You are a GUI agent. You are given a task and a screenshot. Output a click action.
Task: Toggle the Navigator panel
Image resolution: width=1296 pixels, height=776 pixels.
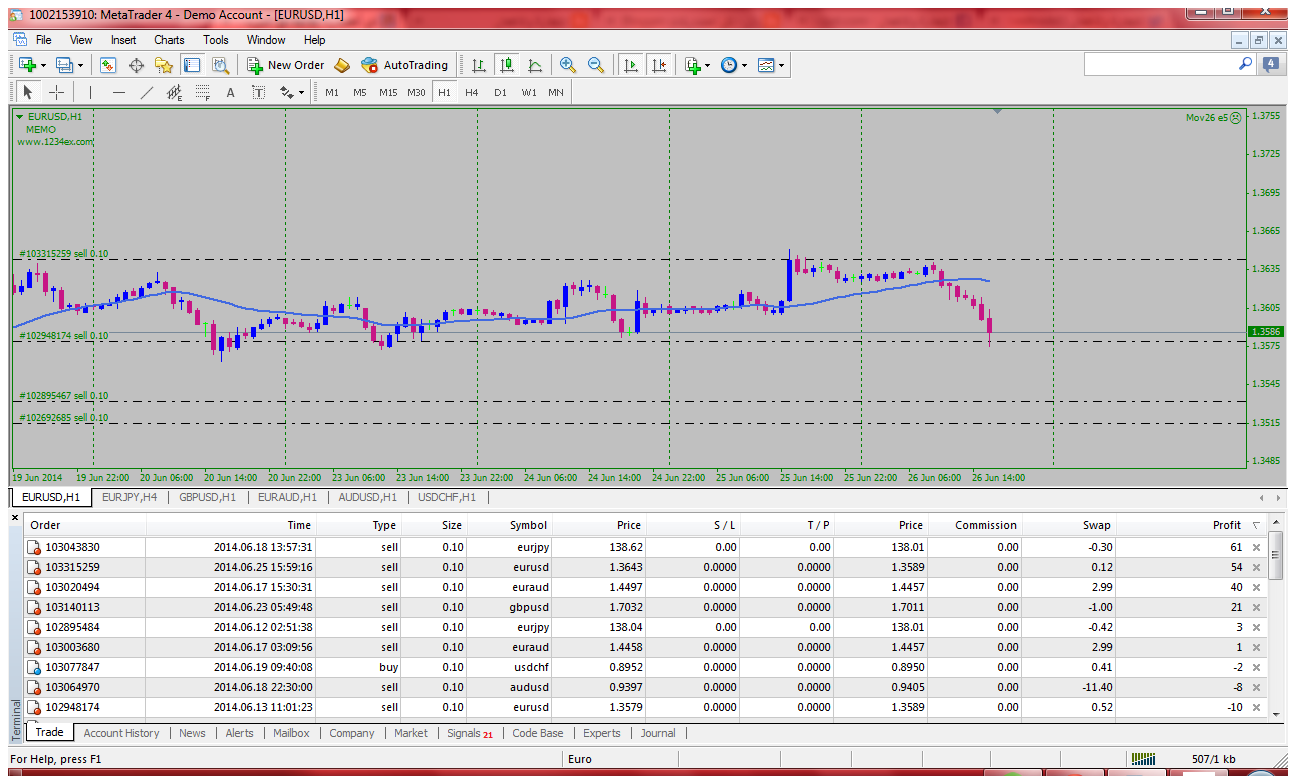[x=164, y=65]
